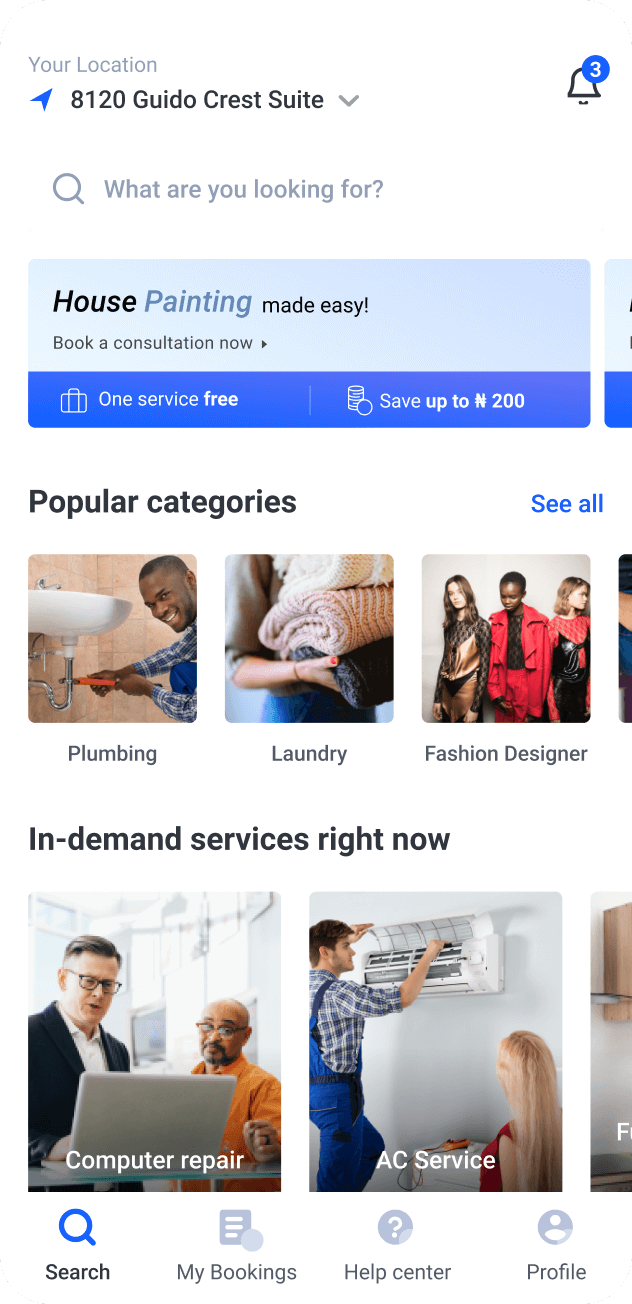
Task: Expand the location dropdown chevron
Action: pyautogui.click(x=348, y=101)
